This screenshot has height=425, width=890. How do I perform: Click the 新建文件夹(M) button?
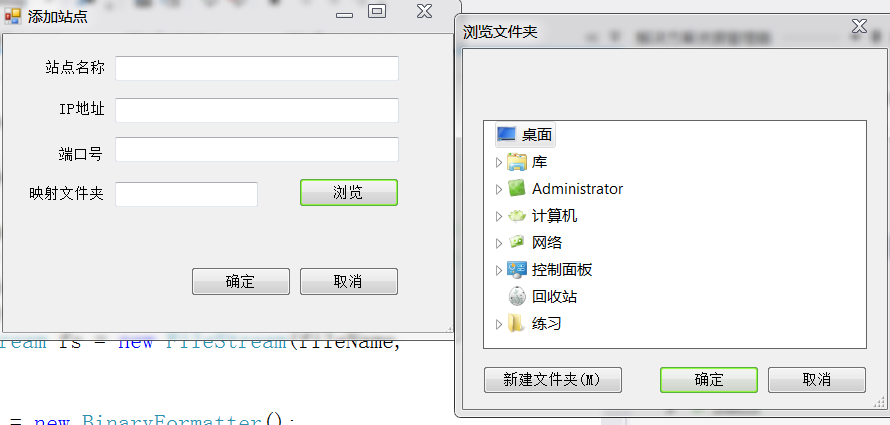pyautogui.click(x=553, y=380)
